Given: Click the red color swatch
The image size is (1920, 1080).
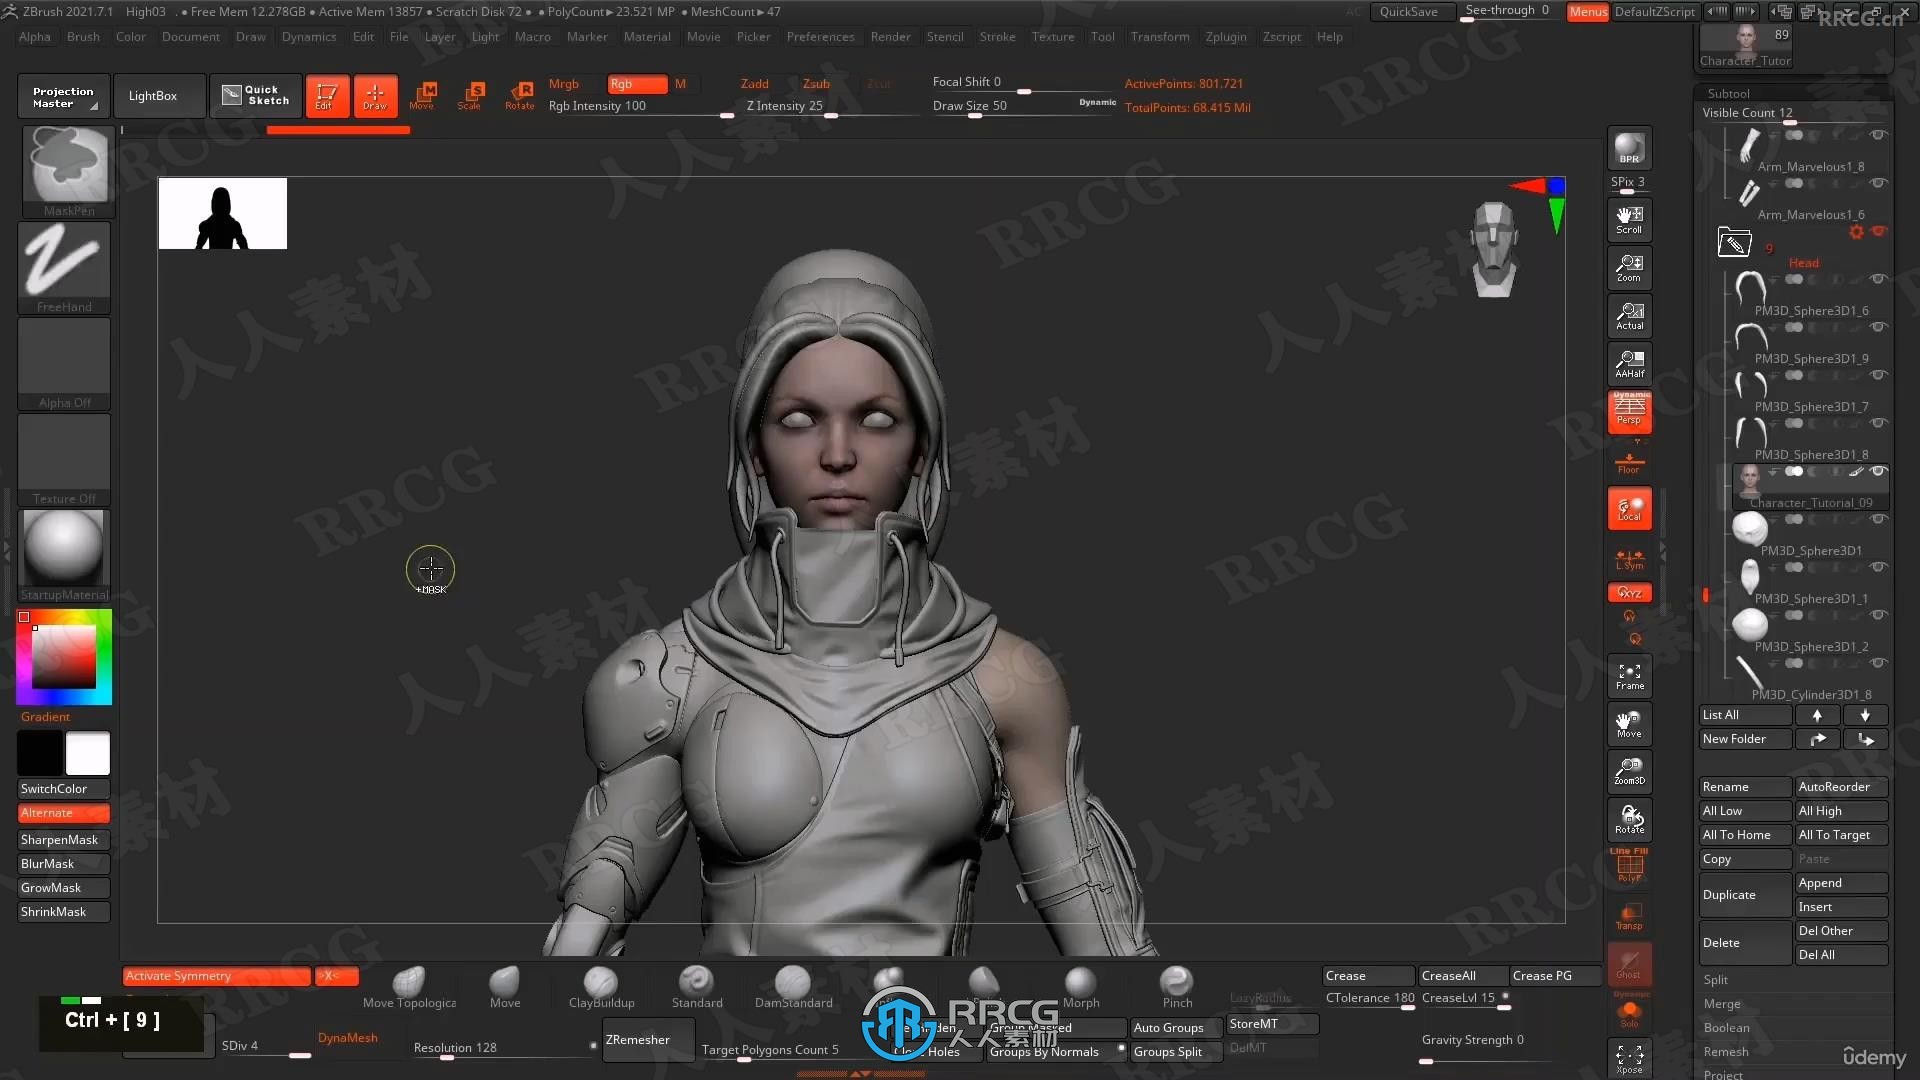Looking at the screenshot, I should 24,617.
